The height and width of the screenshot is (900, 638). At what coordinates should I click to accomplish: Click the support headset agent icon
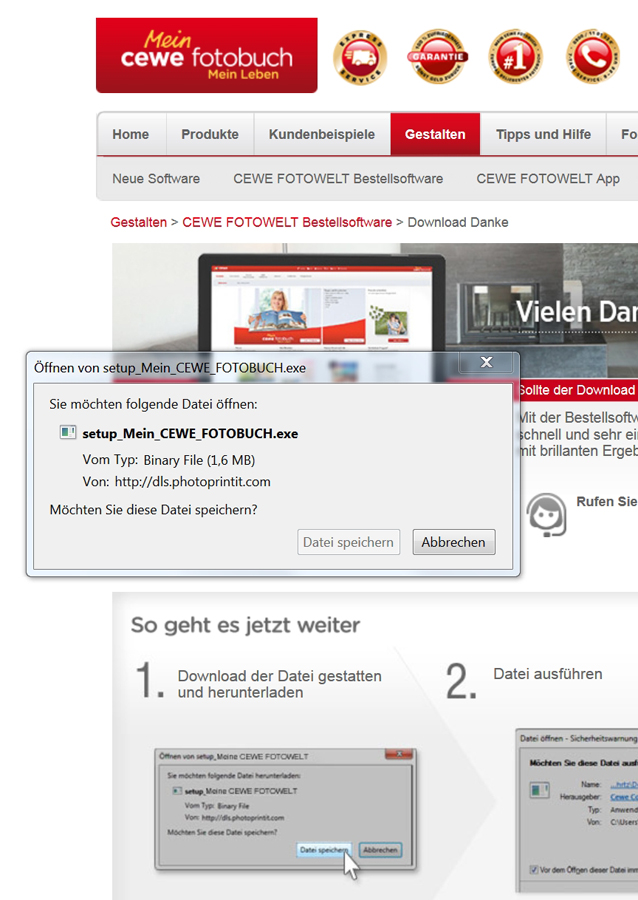point(547,515)
